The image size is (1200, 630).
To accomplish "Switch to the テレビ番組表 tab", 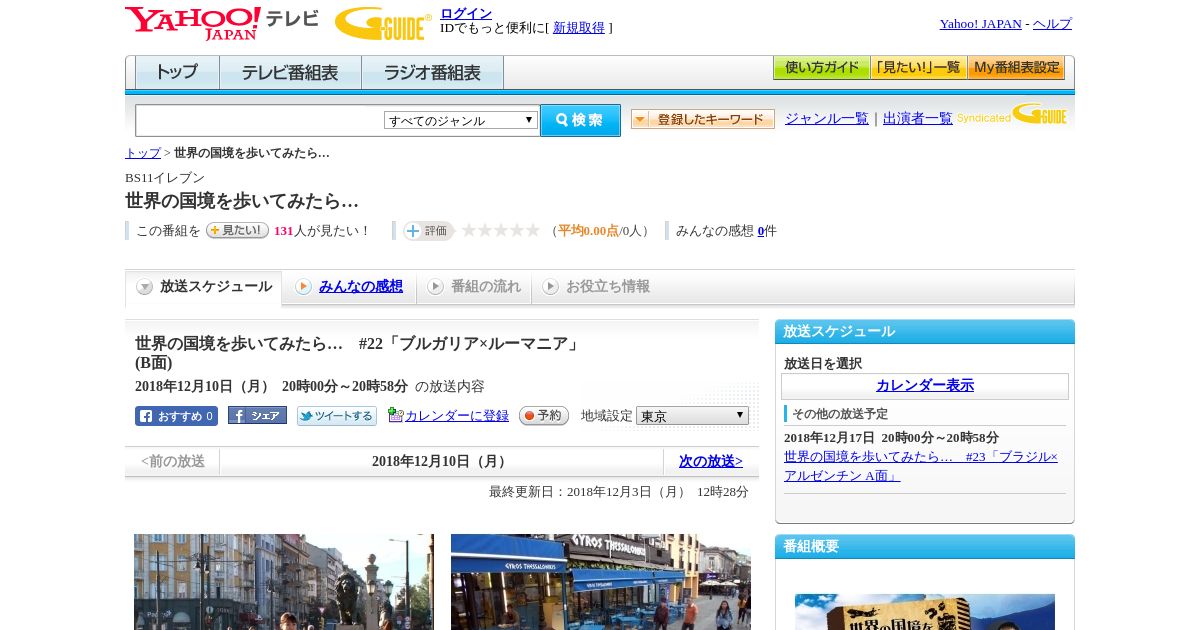I will coord(290,73).
